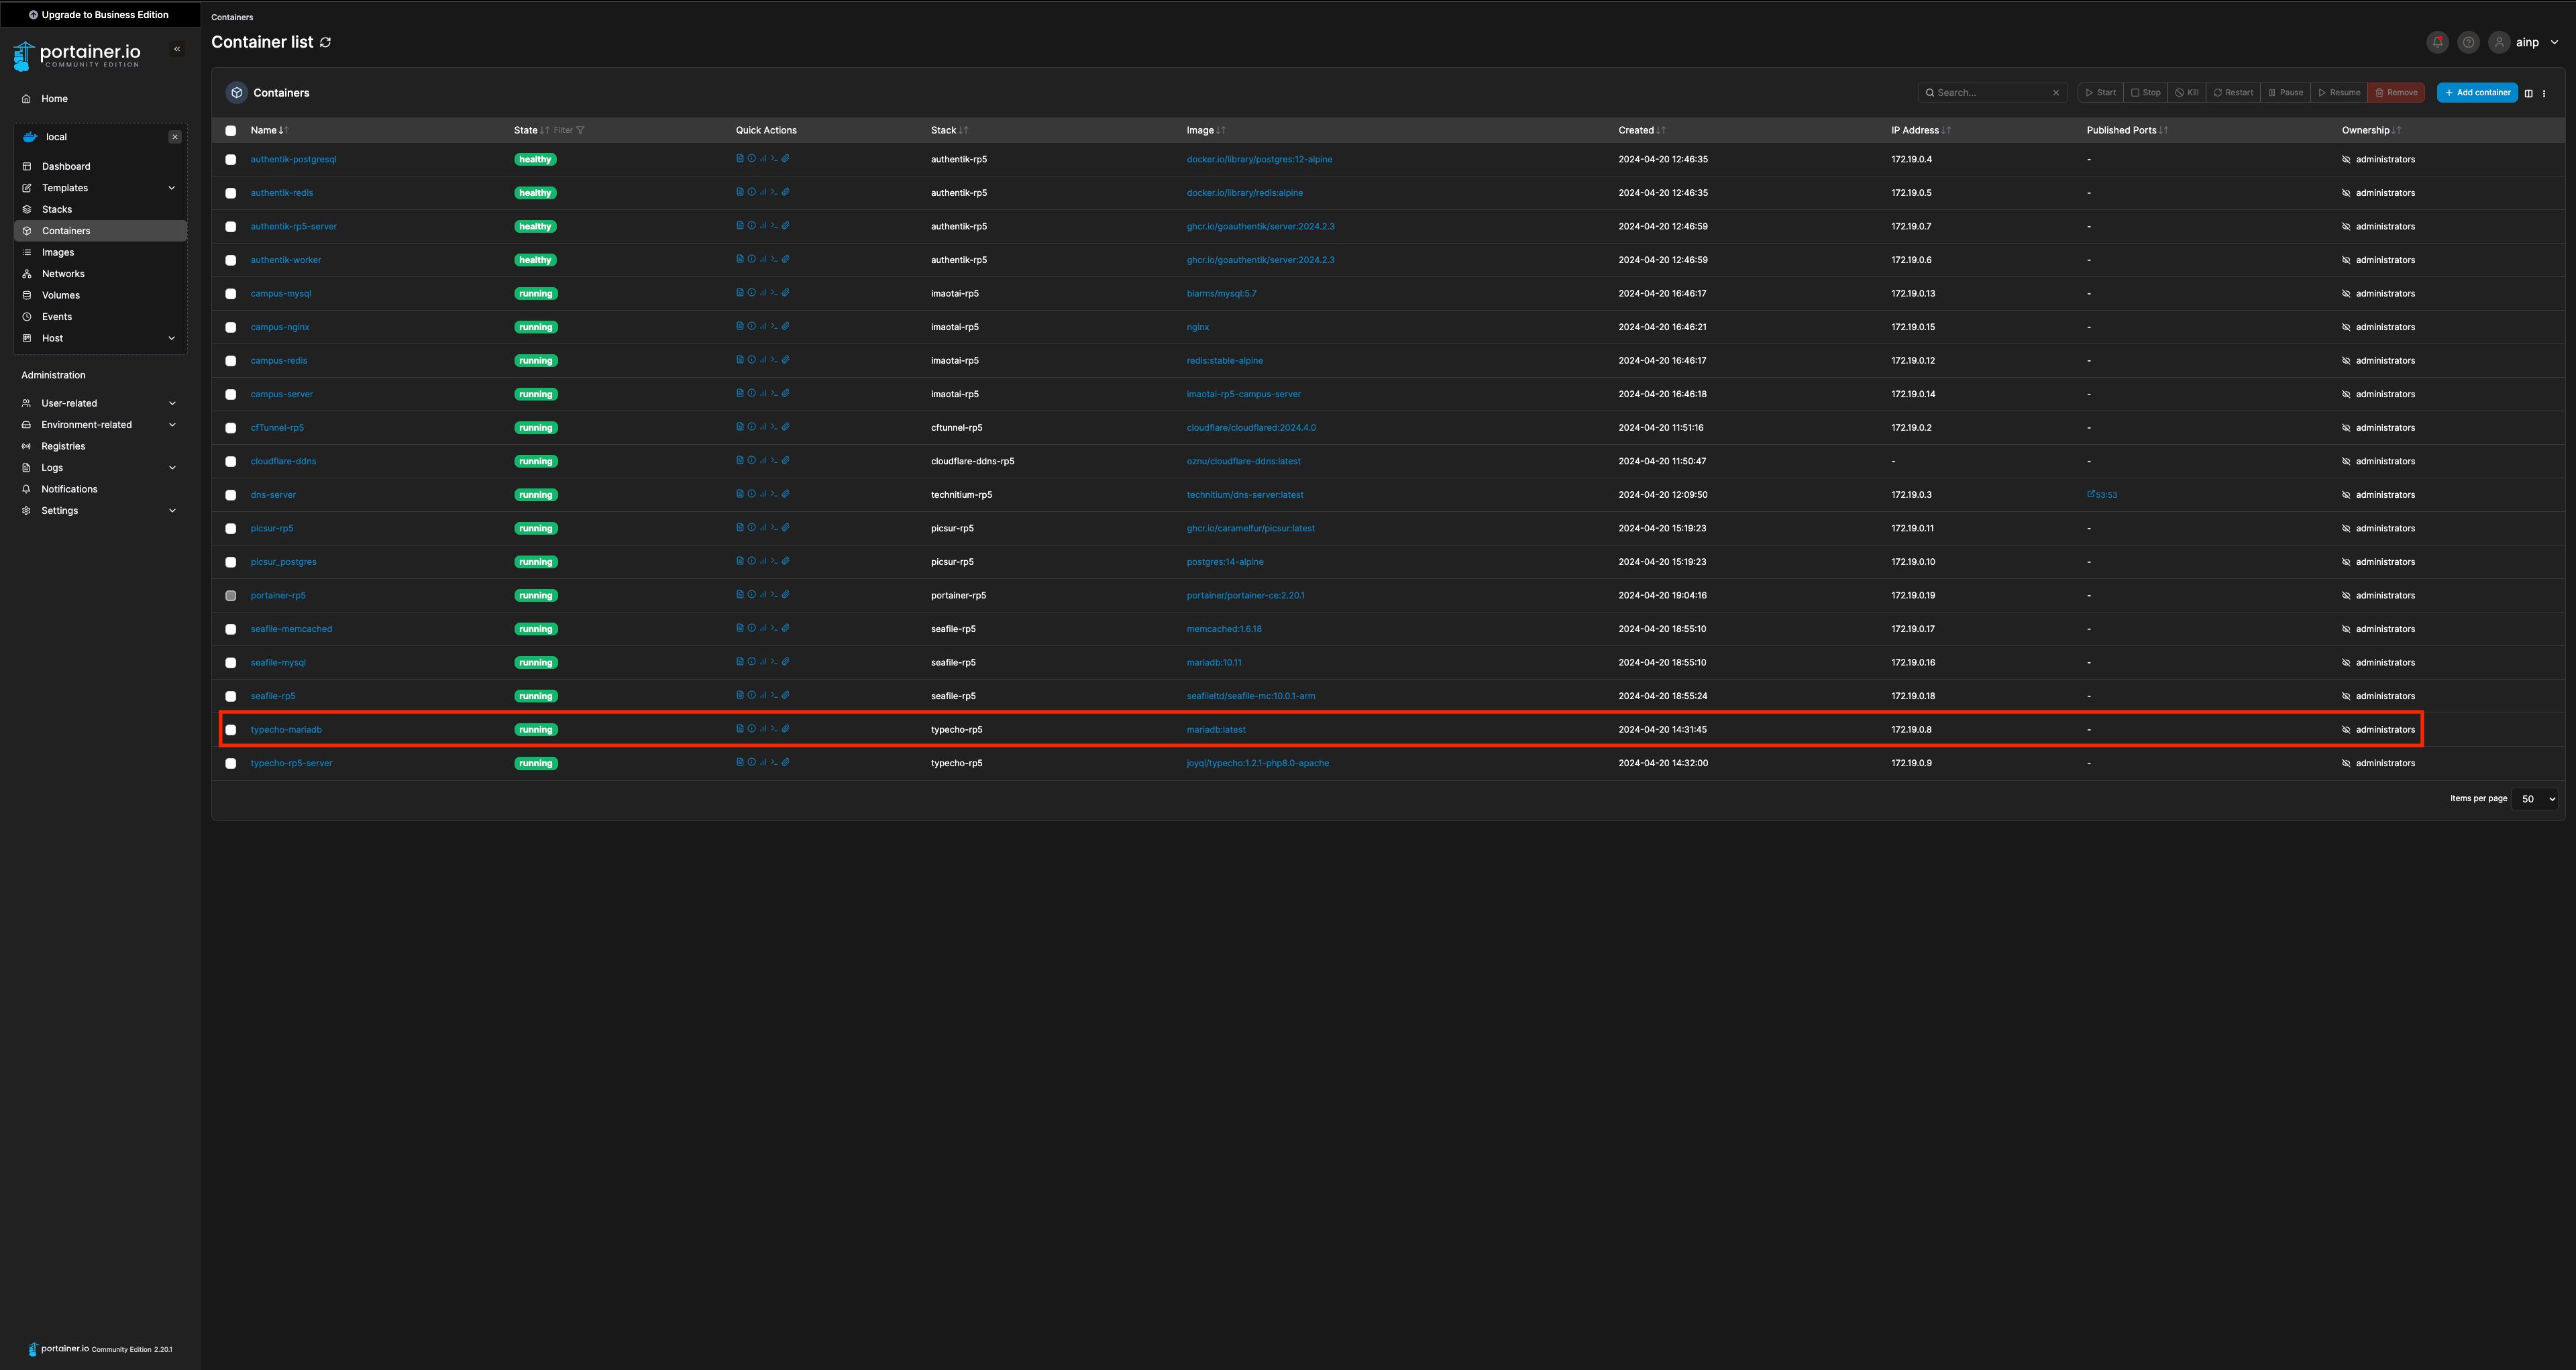Click the Search input field
This screenshot has height=1370, width=2576.
click(x=1992, y=93)
